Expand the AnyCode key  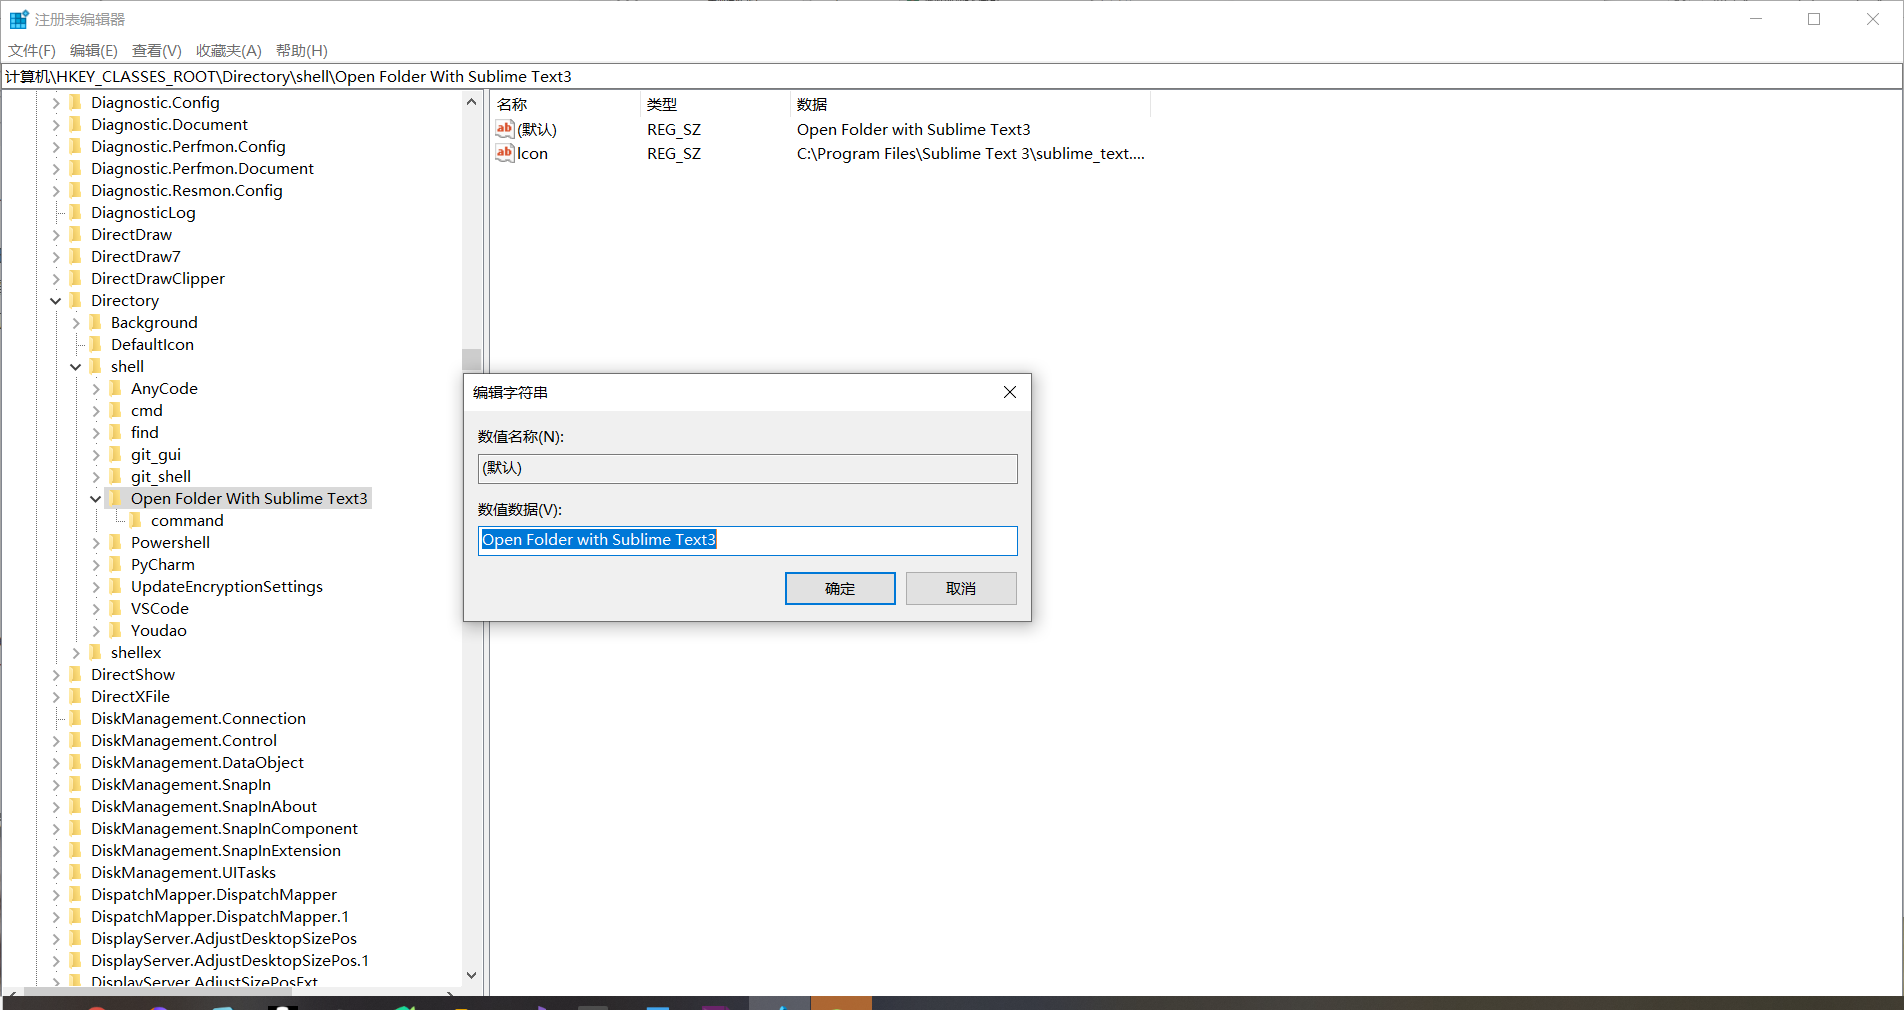pos(96,388)
